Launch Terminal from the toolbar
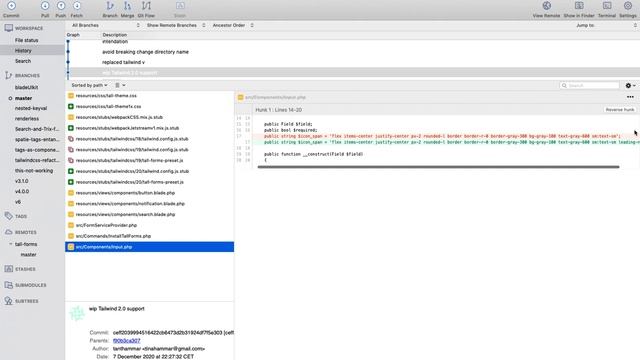 pos(607,6)
